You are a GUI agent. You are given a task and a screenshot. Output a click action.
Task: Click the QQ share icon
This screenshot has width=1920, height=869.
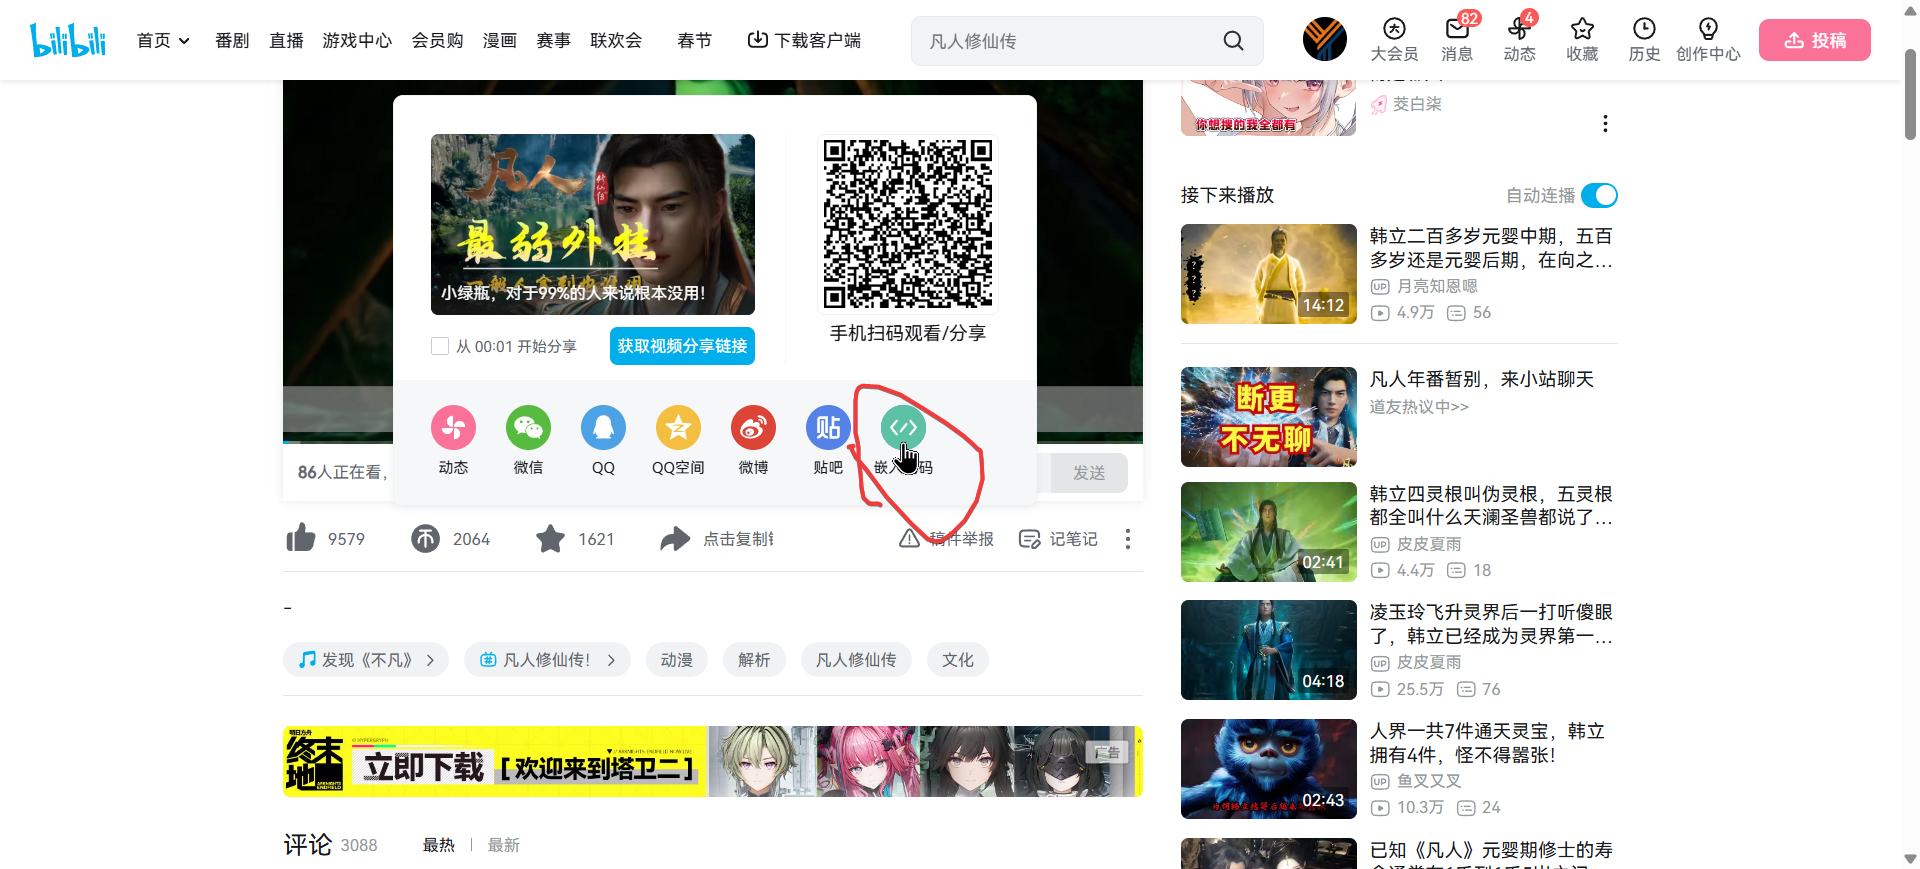pyautogui.click(x=603, y=428)
